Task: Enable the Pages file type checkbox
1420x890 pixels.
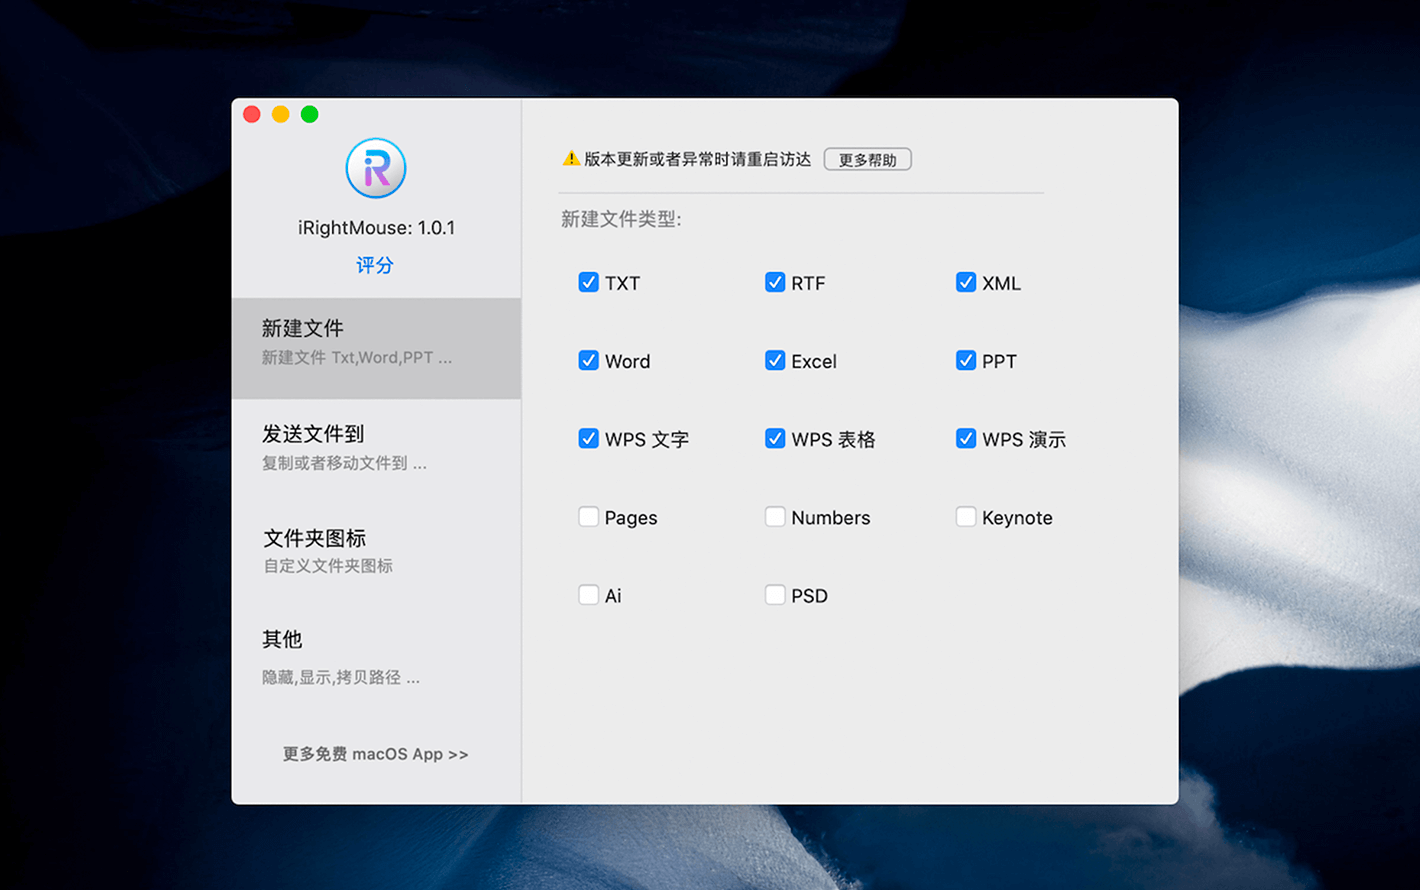Action: point(589,516)
